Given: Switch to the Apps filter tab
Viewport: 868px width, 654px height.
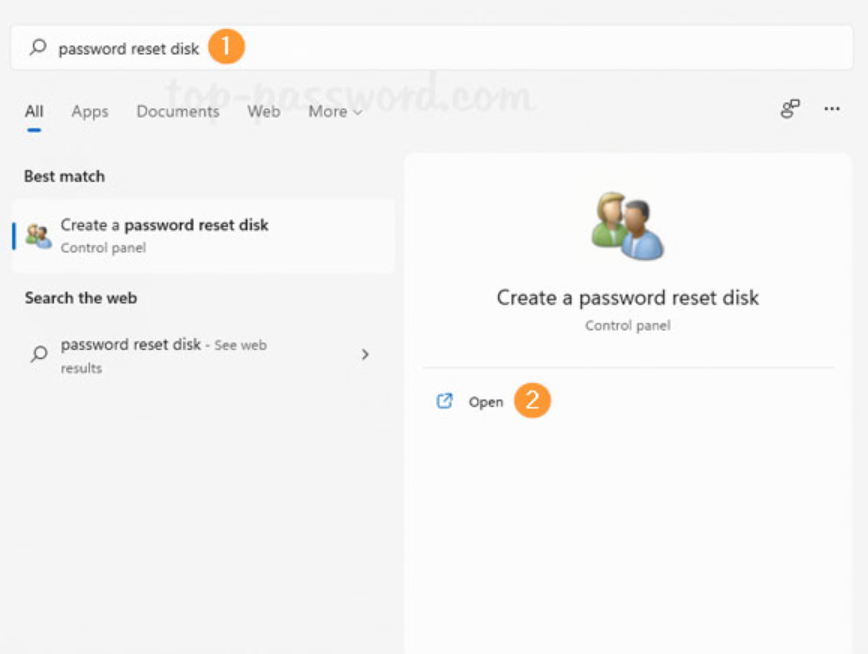Looking at the screenshot, I should click(89, 112).
